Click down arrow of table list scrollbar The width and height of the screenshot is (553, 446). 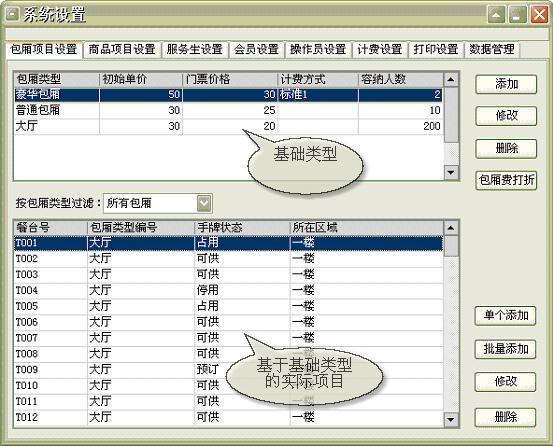pos(451,420)
